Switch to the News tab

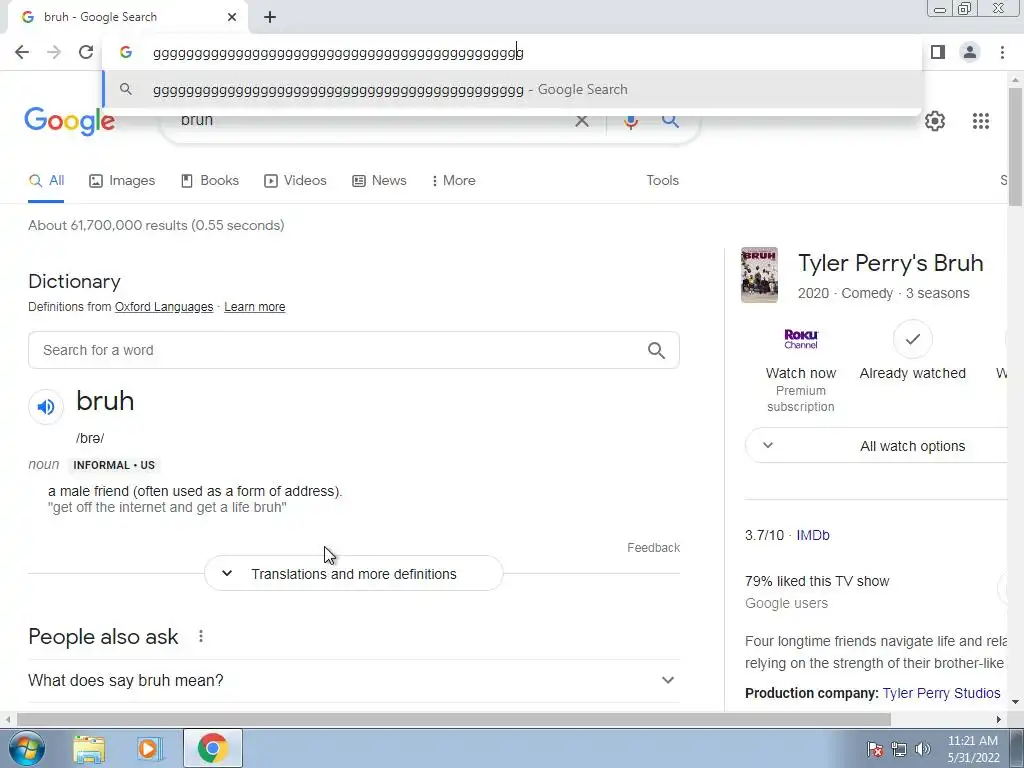379,181
